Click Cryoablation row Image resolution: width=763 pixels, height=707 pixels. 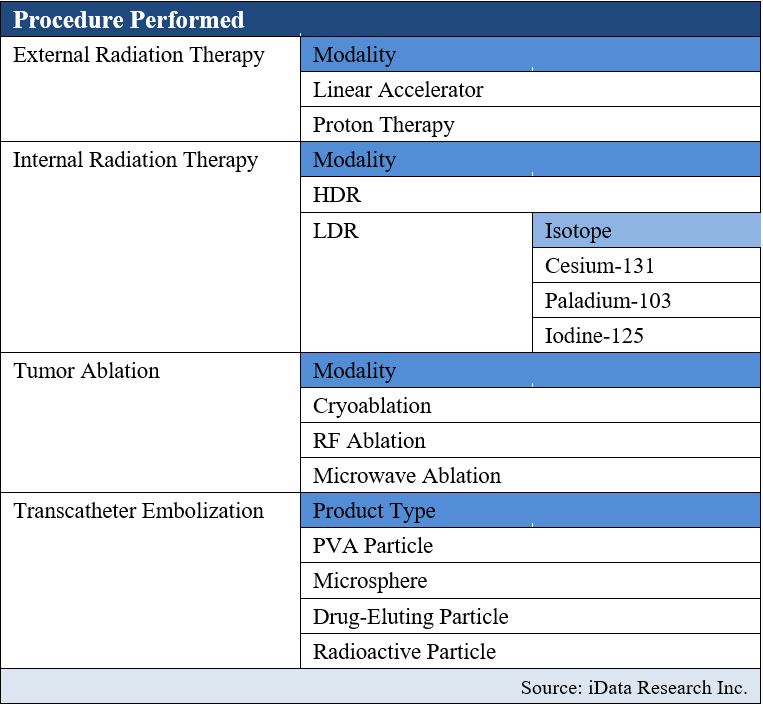530,405
